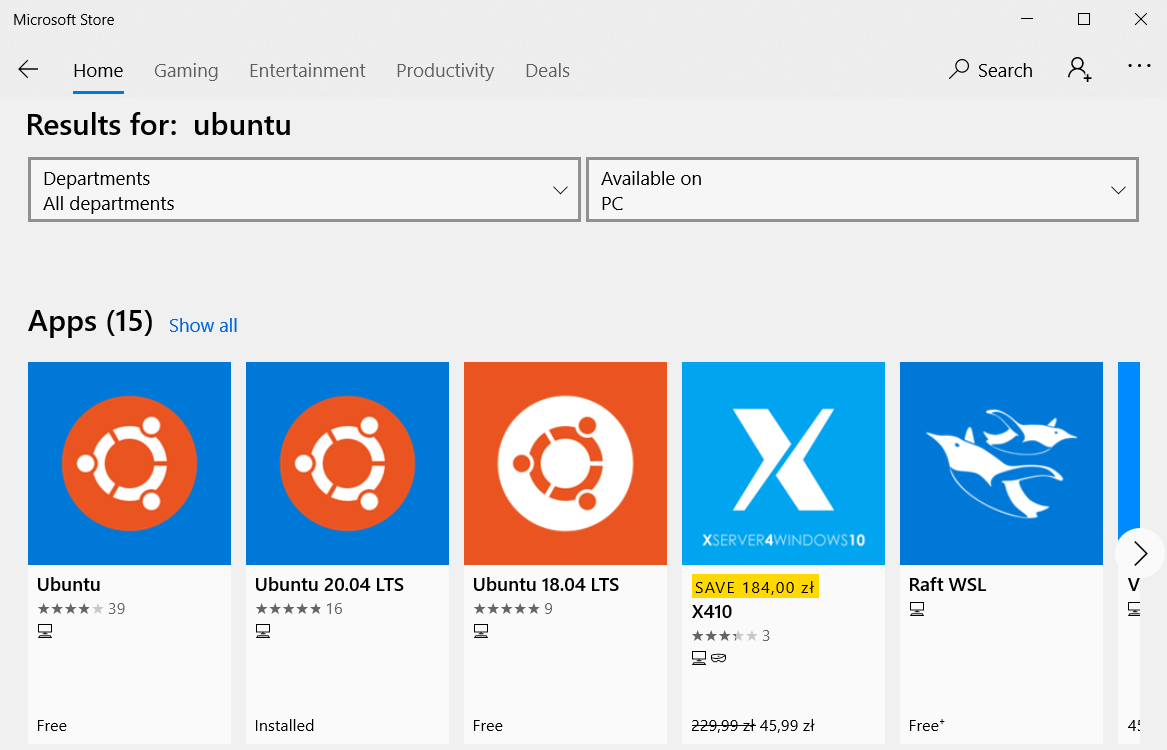Go back with the back arrow

28,70
